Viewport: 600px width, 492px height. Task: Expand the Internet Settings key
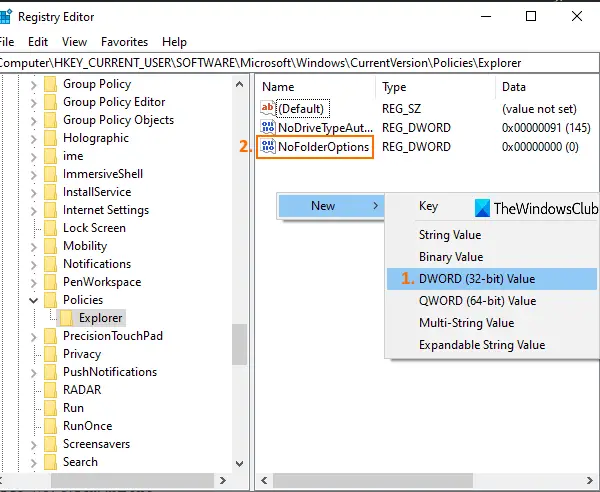click(x=34, y=210)
